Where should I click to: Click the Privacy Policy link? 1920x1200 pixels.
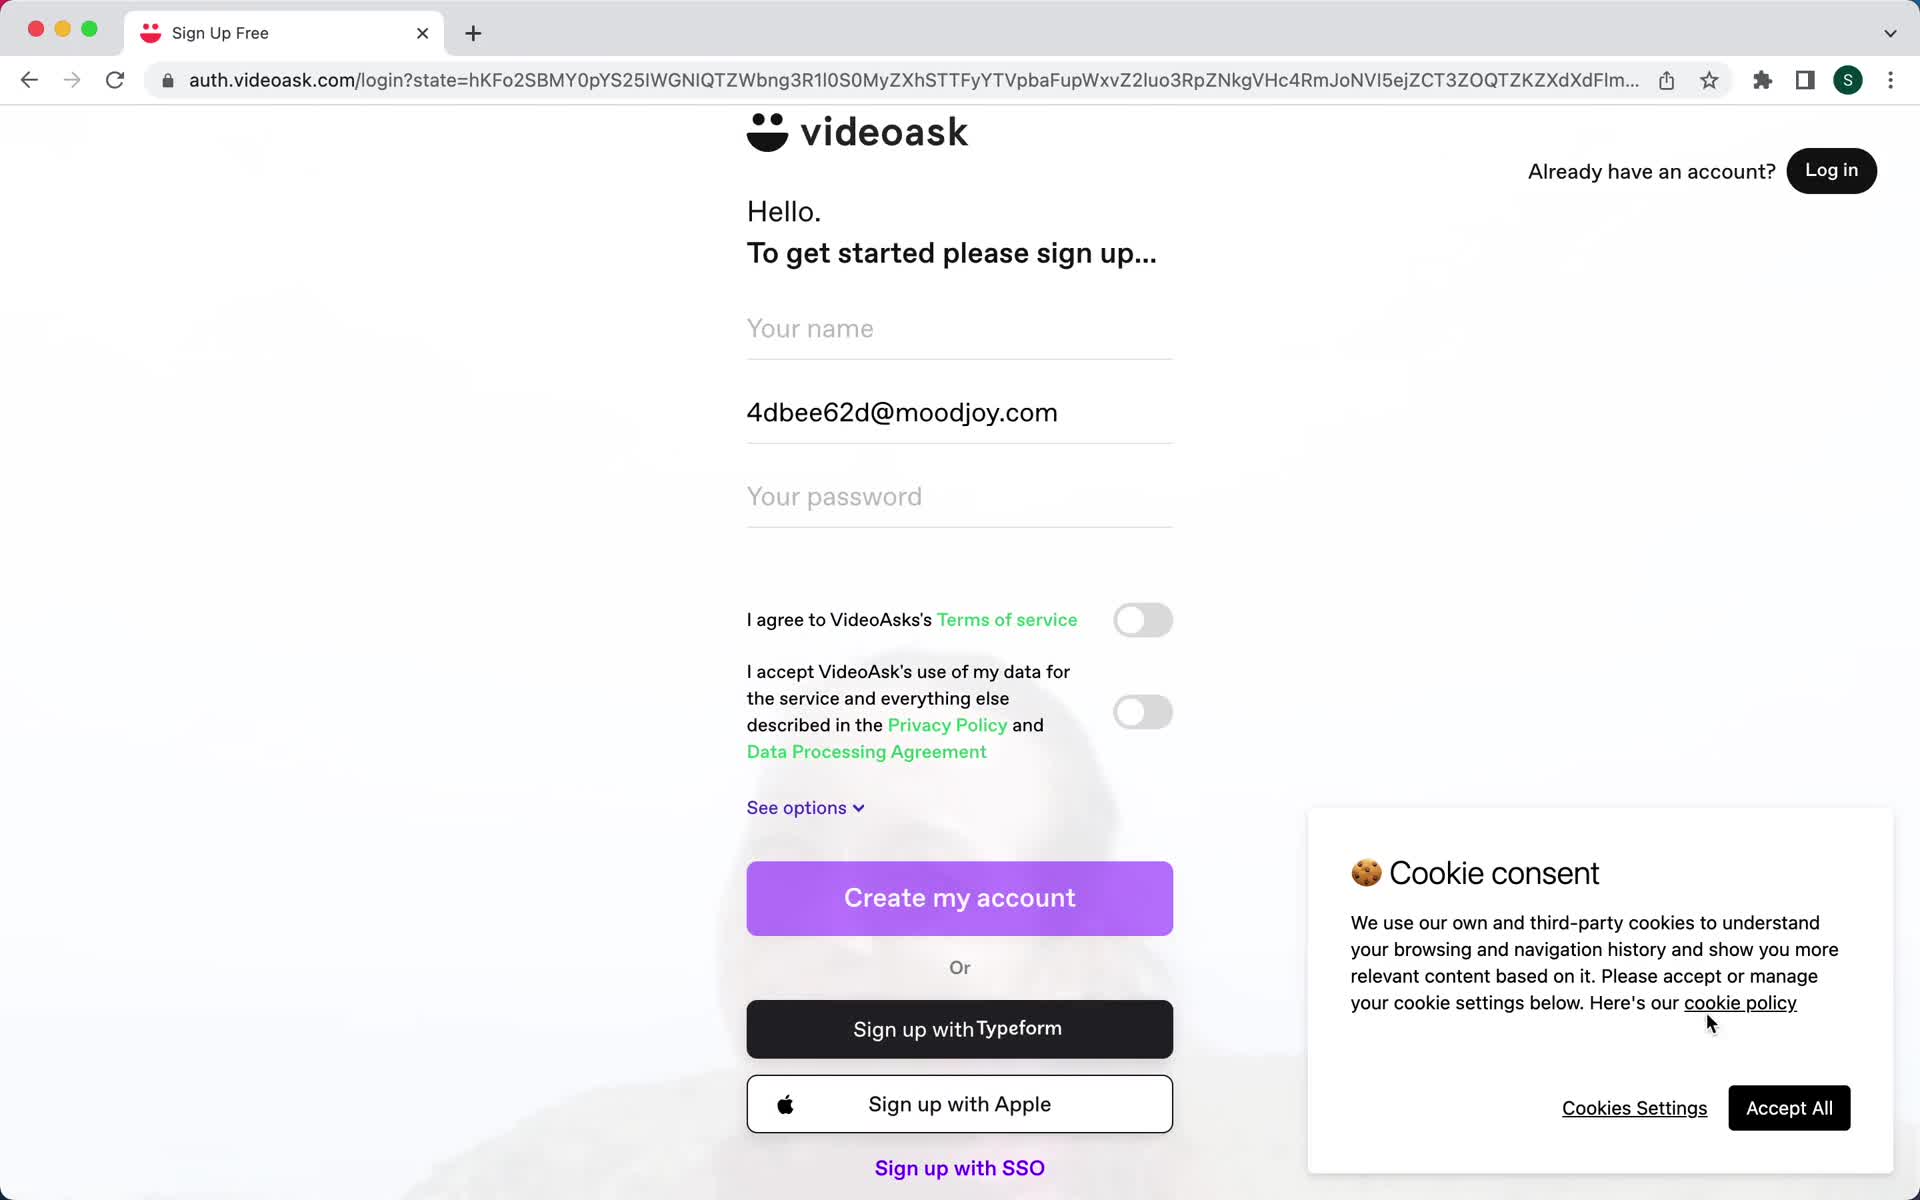[x=947, y=724]
